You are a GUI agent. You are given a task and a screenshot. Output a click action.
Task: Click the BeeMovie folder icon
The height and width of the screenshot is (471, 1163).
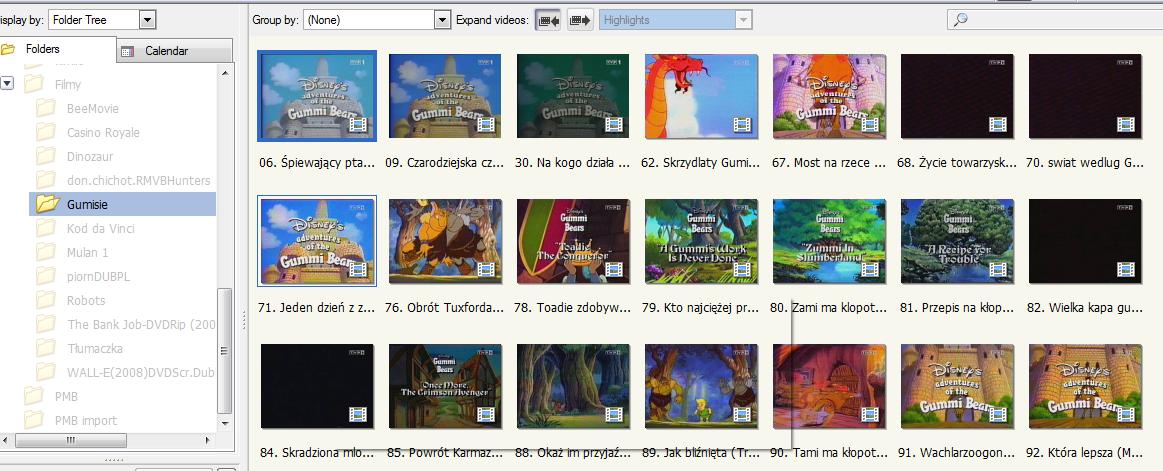pyautogui.click(x=46, y=109)
